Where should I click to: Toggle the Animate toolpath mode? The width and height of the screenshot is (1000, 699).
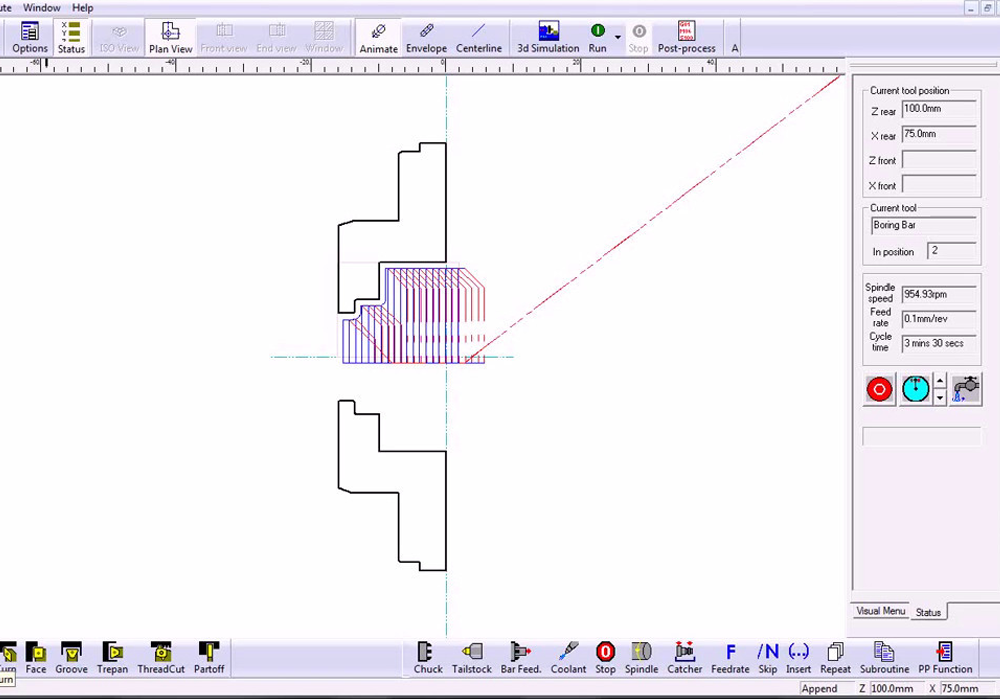point(379,37)
